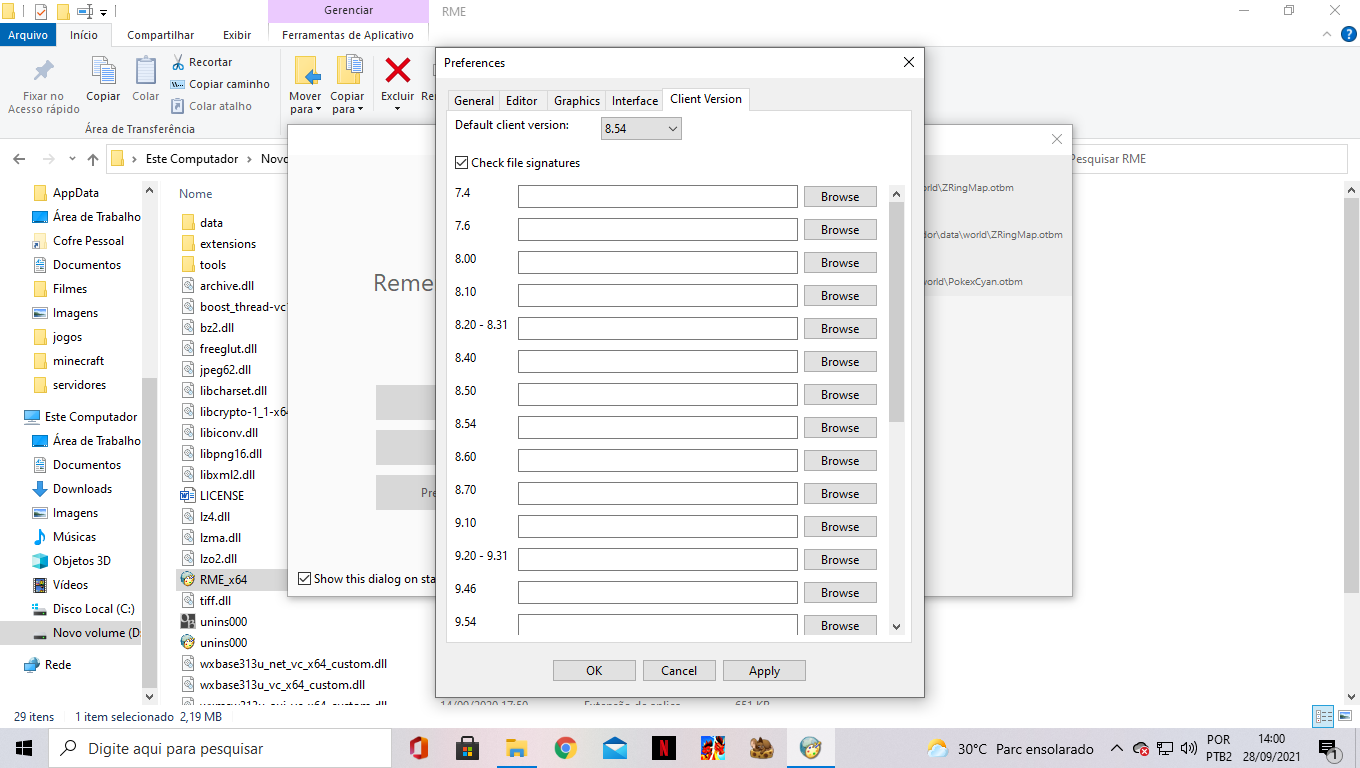Open the Default client version dropdown
This screenshot has width=1360, height=768.
(x=641, y=128)
